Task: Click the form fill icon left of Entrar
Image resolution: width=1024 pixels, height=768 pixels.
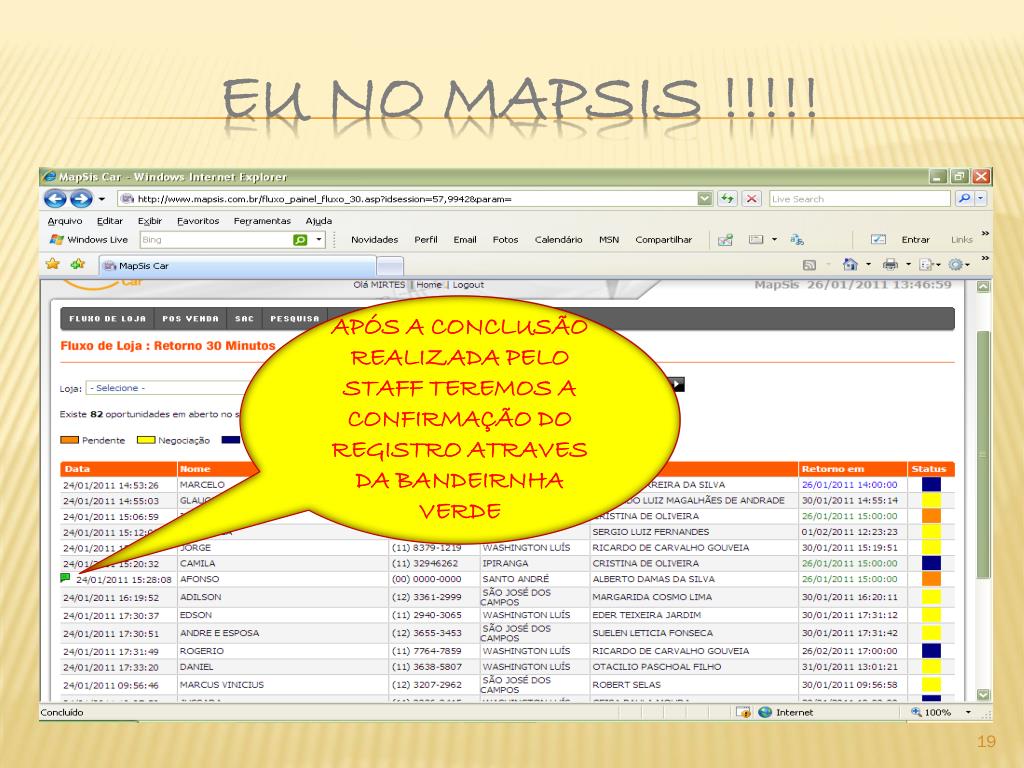Action: [x=878, y=240]
